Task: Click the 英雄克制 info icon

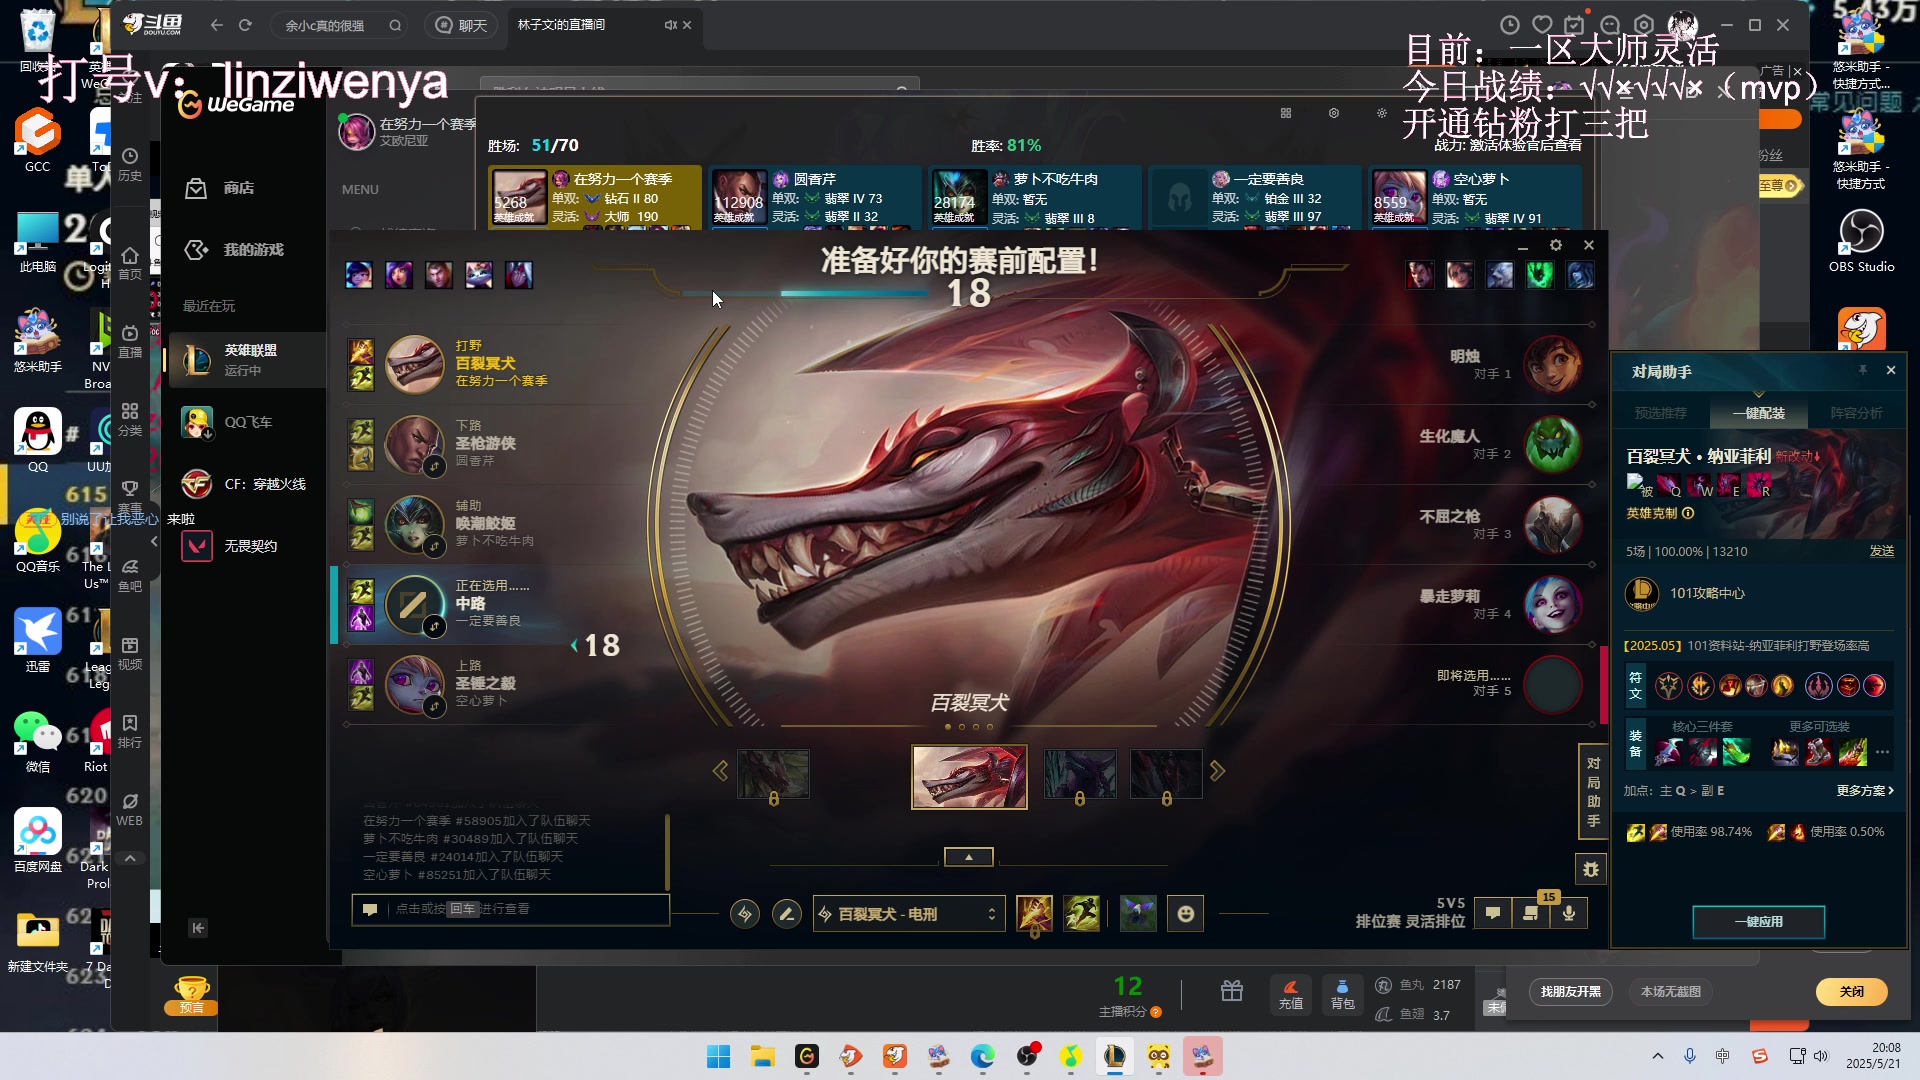Action: (1688, 513)
